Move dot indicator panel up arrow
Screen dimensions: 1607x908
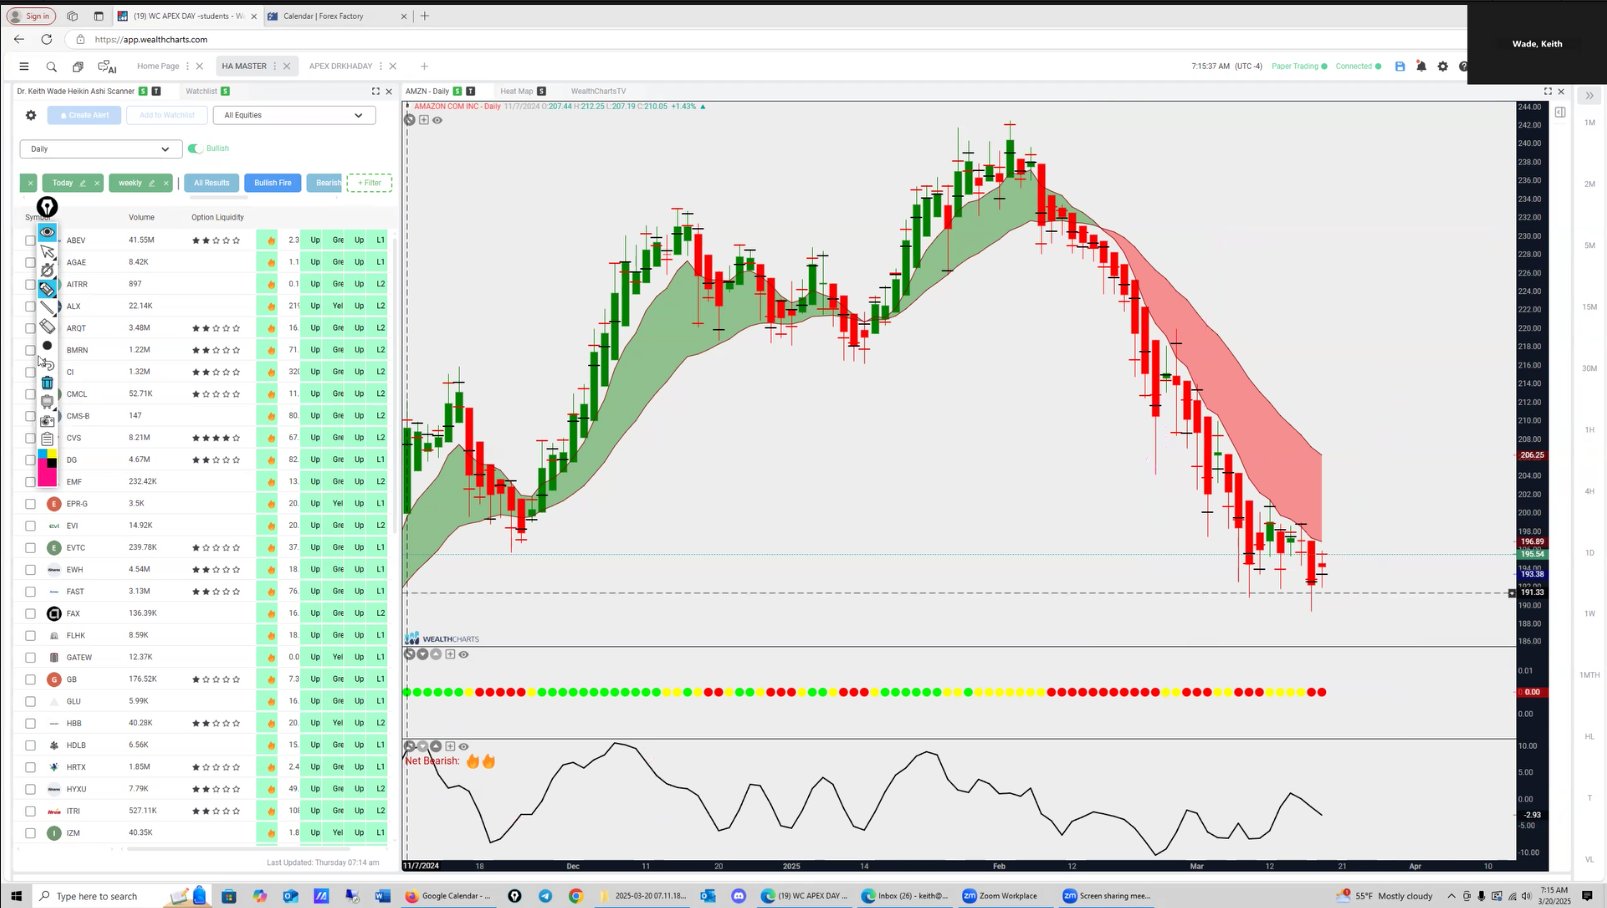tap(436, 654)
